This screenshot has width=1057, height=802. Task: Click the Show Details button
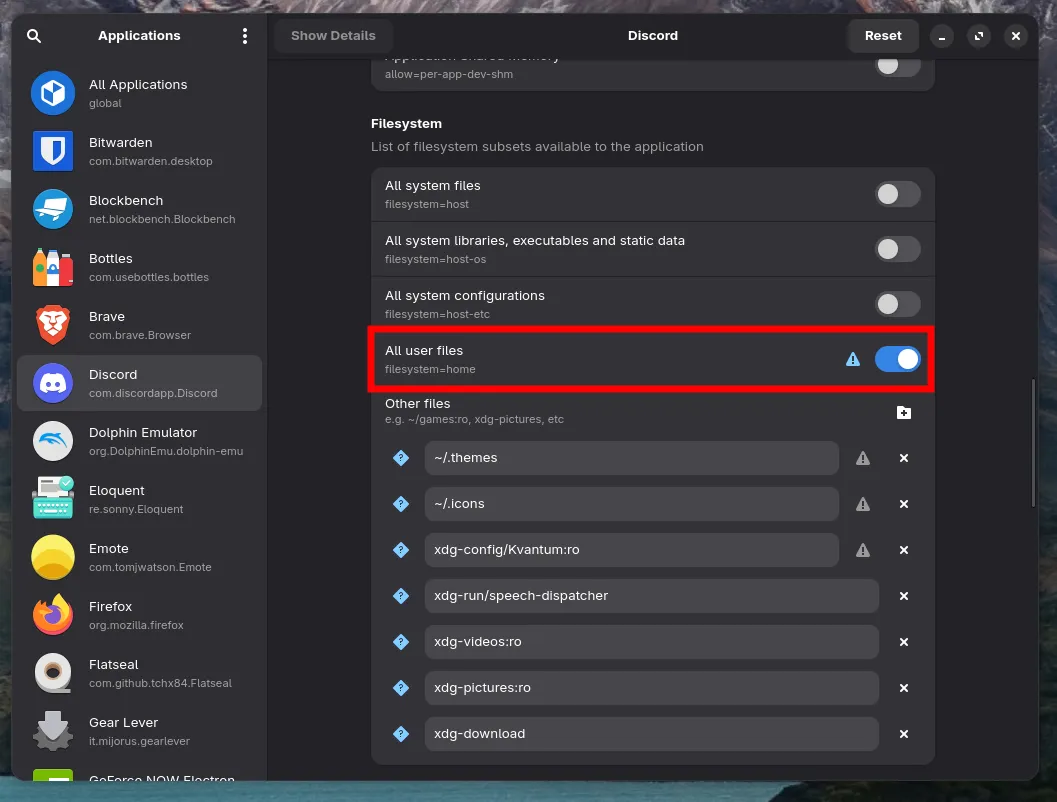(333, 35)
